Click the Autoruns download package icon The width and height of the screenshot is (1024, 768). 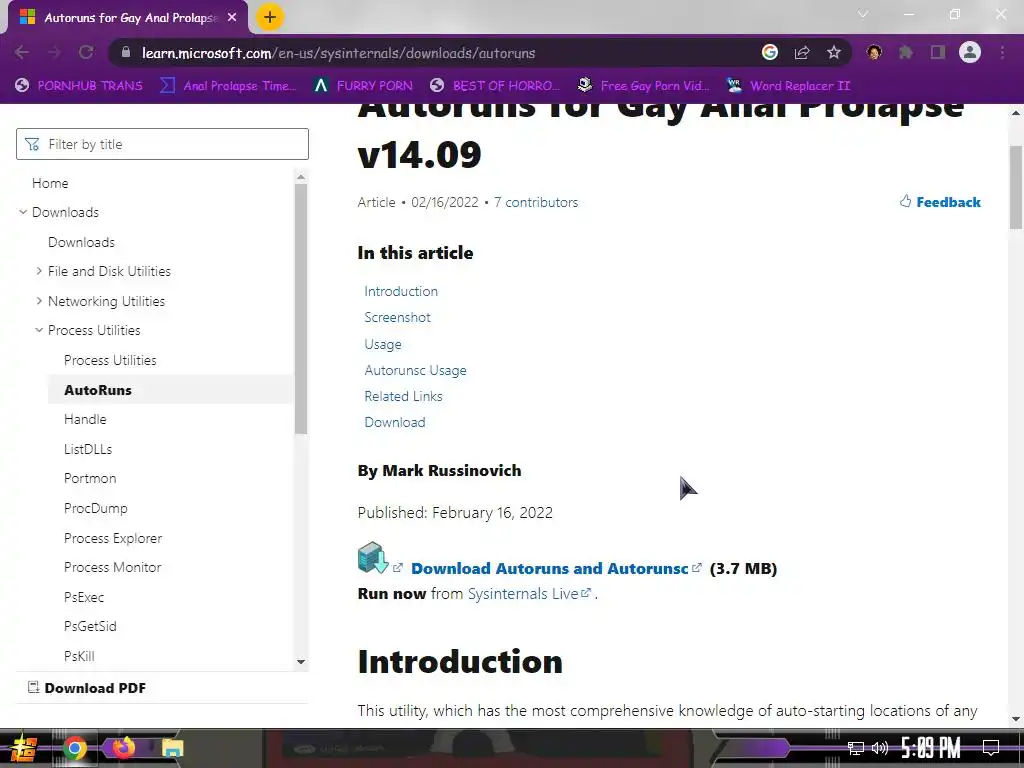[373, 558]
